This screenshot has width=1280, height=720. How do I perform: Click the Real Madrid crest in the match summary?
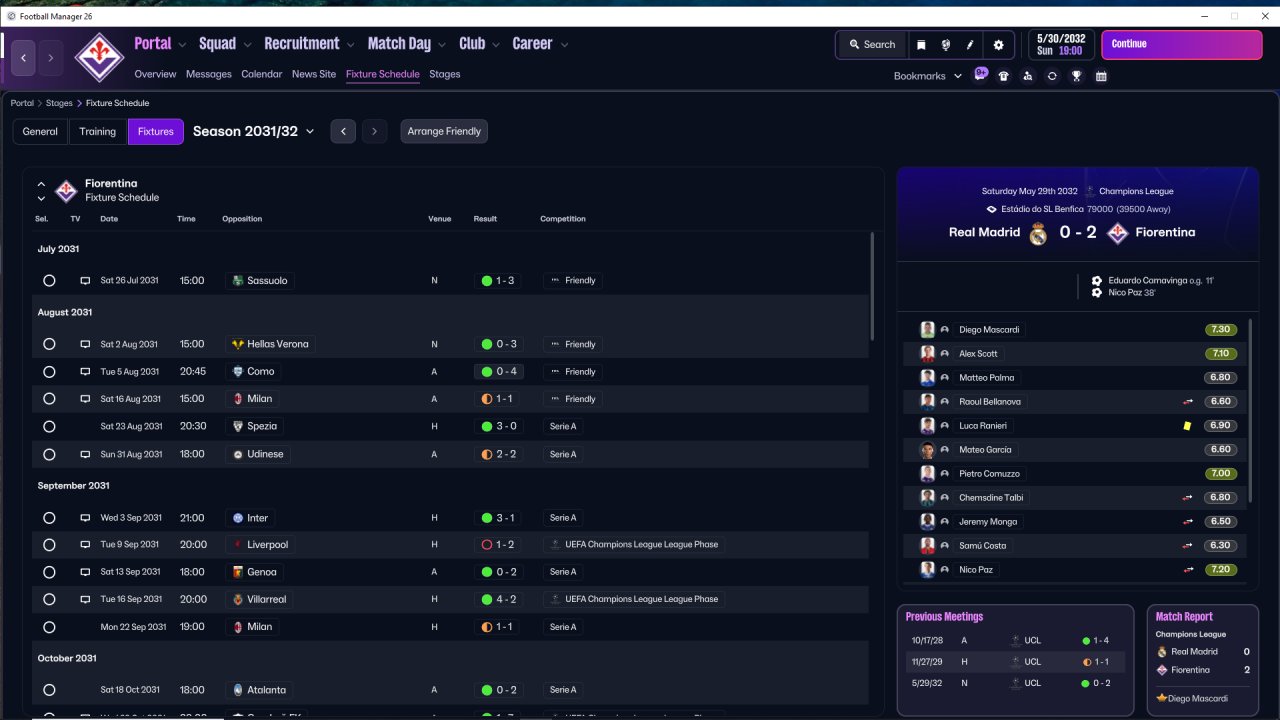tap(1038, 233)
